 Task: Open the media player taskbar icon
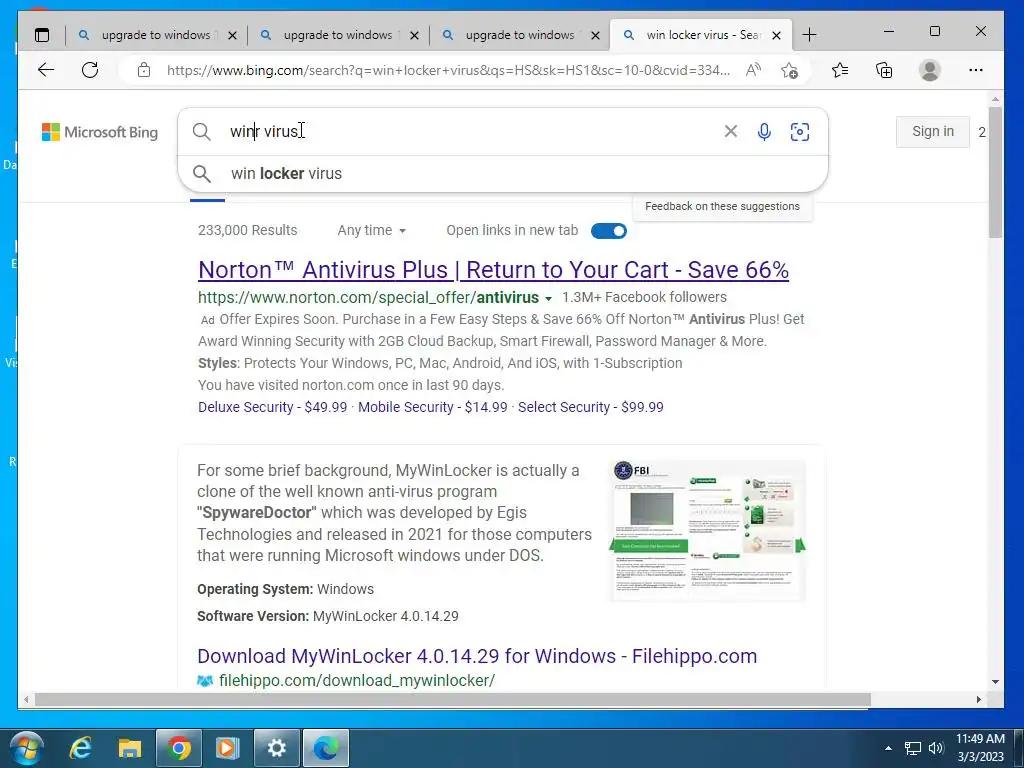pyautogui.click(x=227, y=748)
